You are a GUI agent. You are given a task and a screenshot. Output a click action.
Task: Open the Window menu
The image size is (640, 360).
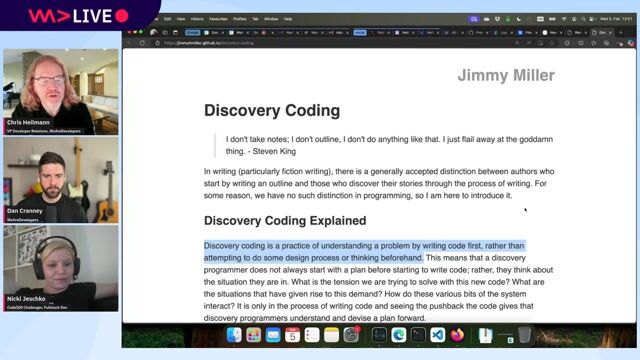point(271,19)
